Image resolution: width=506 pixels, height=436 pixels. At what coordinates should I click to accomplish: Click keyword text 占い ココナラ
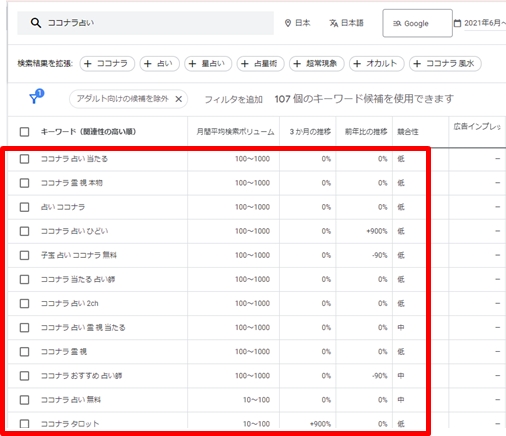coord(63,207)
